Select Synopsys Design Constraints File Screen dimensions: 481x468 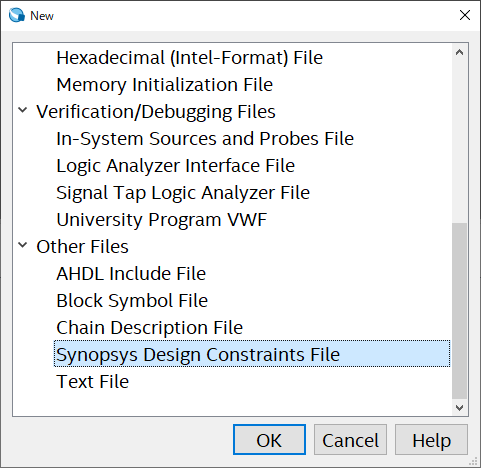click(252, 354)
